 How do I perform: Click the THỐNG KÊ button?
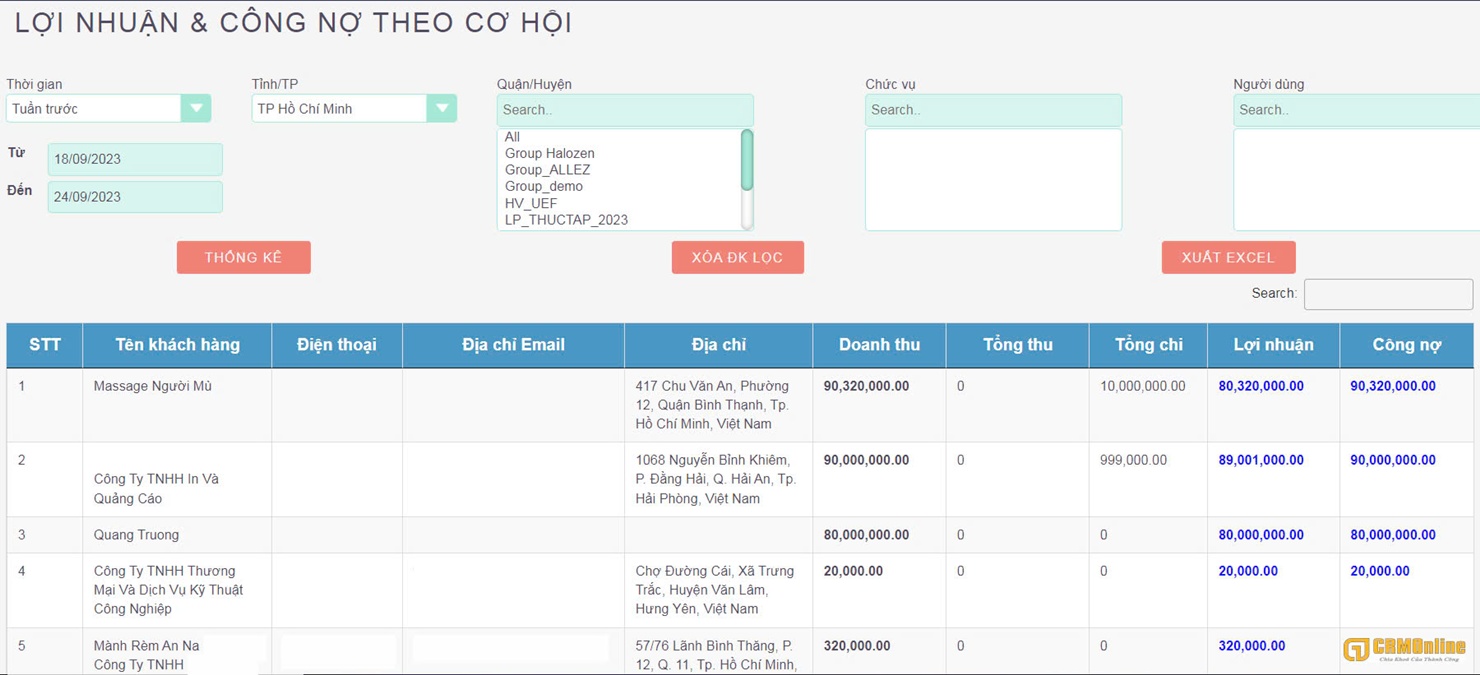(x=243, y=257)
